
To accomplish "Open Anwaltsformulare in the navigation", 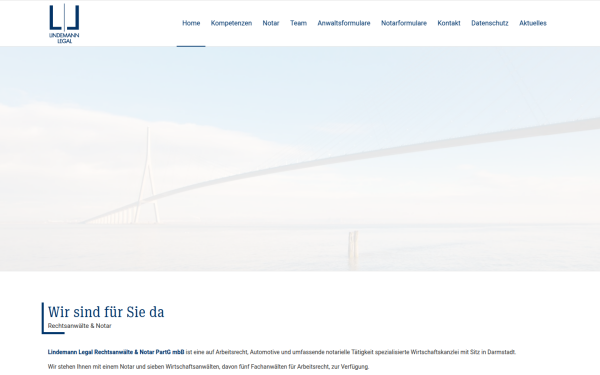I will [x=344, y=23].
